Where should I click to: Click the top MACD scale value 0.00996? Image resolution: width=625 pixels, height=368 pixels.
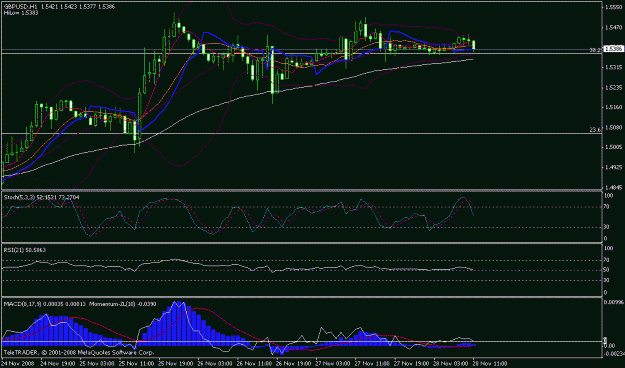[613, 302]
